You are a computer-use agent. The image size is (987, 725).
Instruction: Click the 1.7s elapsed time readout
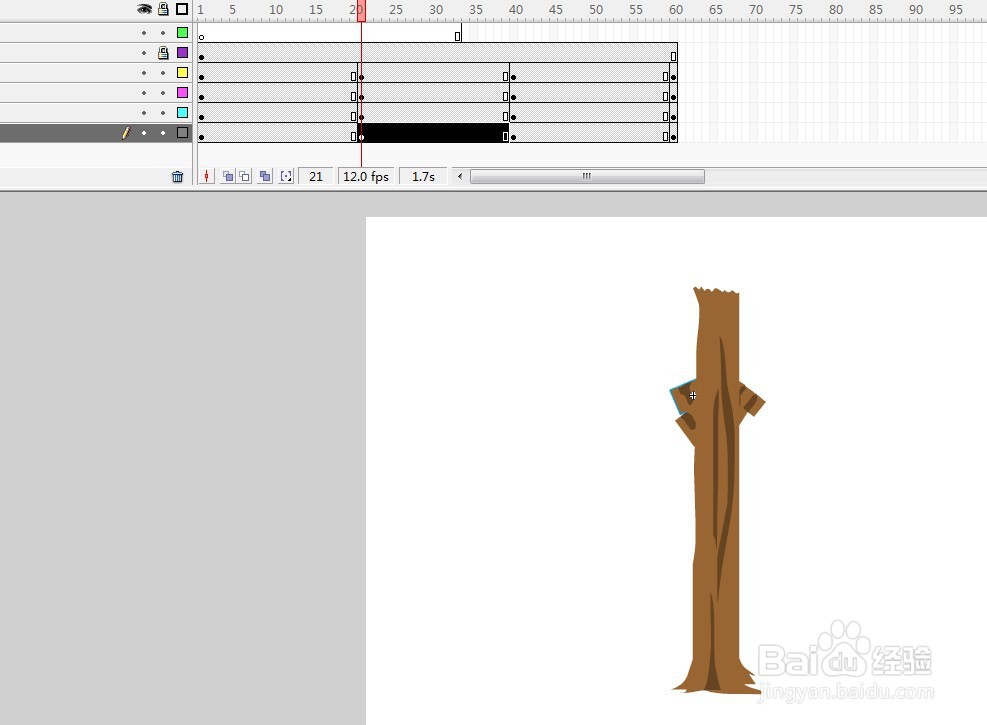pos(424,177)
